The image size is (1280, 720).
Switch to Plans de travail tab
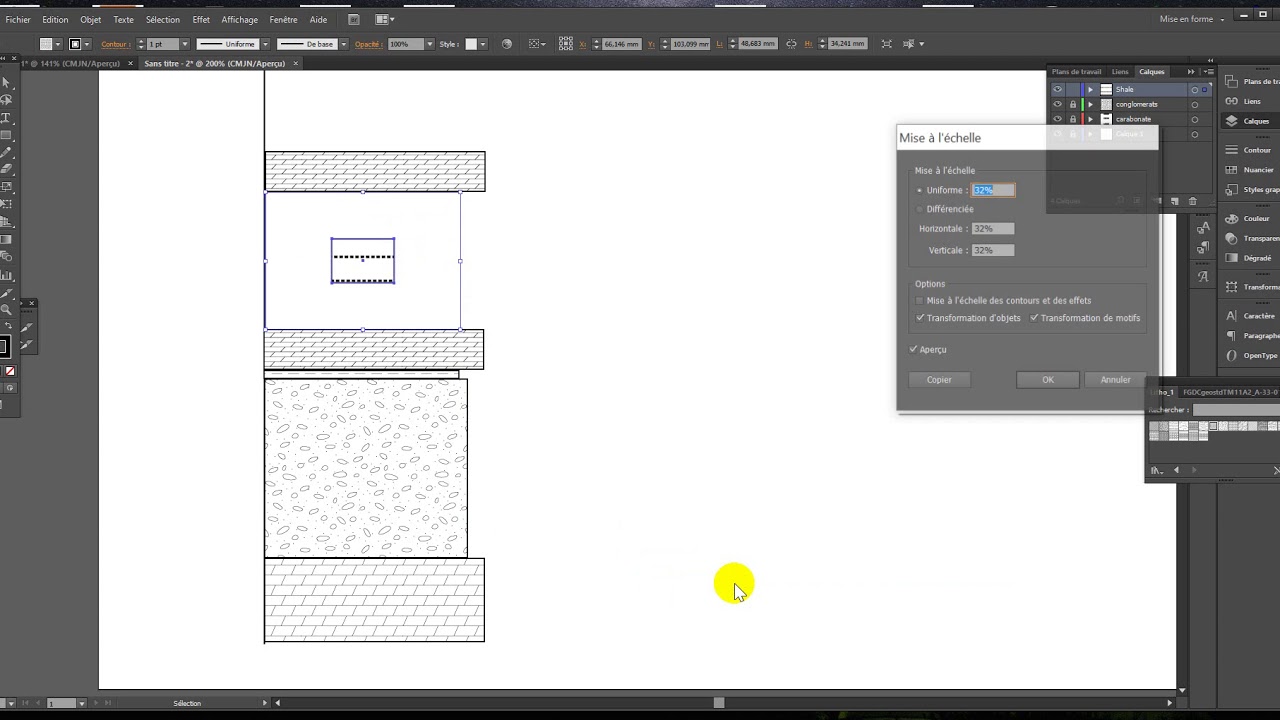[1076, 72]
